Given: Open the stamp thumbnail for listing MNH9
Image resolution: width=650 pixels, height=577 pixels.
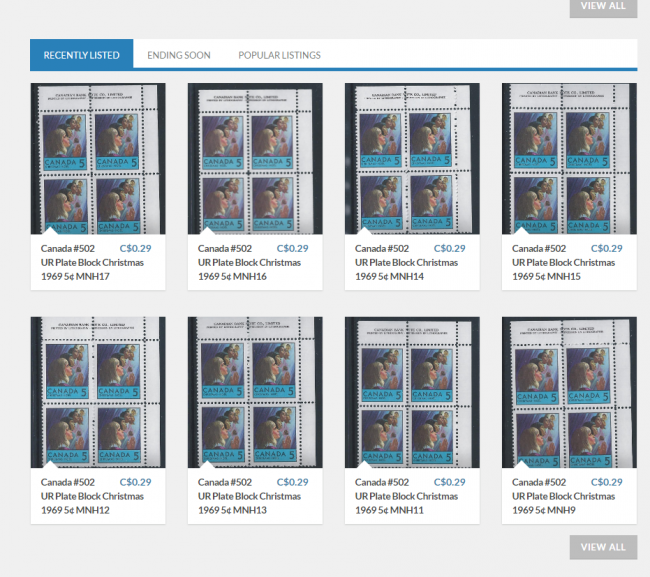Looking at the screenshot, I should tap(569, 393).
